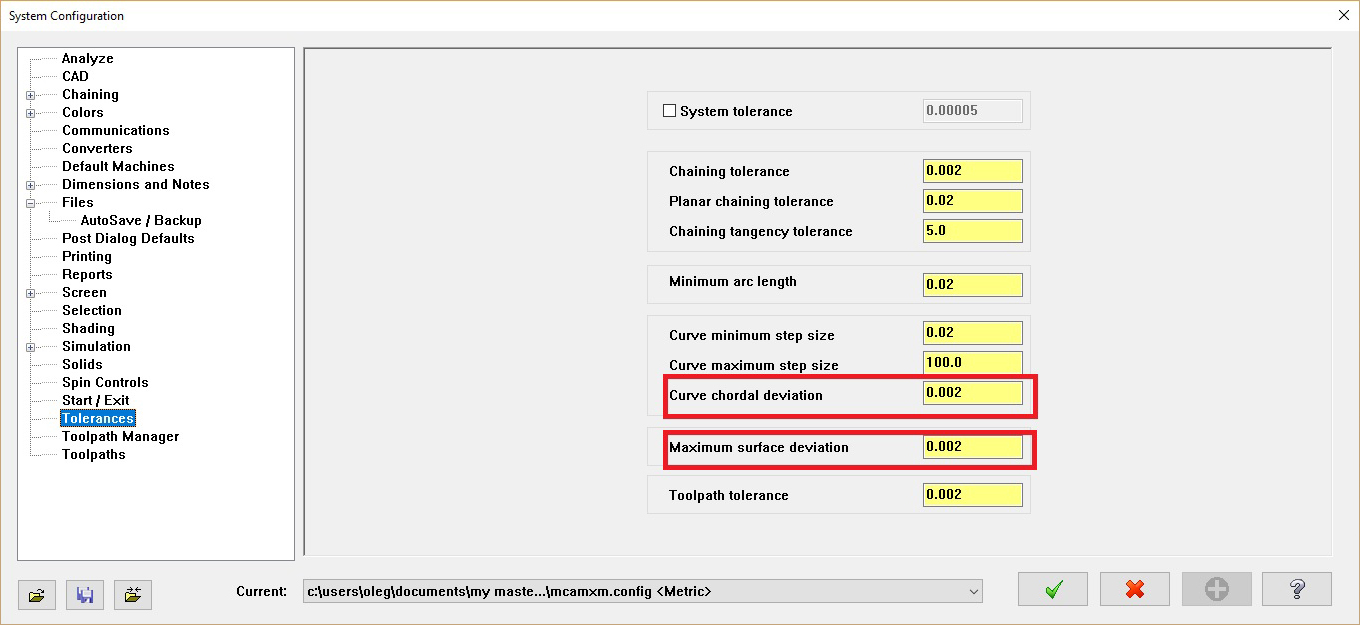Open the Printing settings page

(x=87, y=257)
